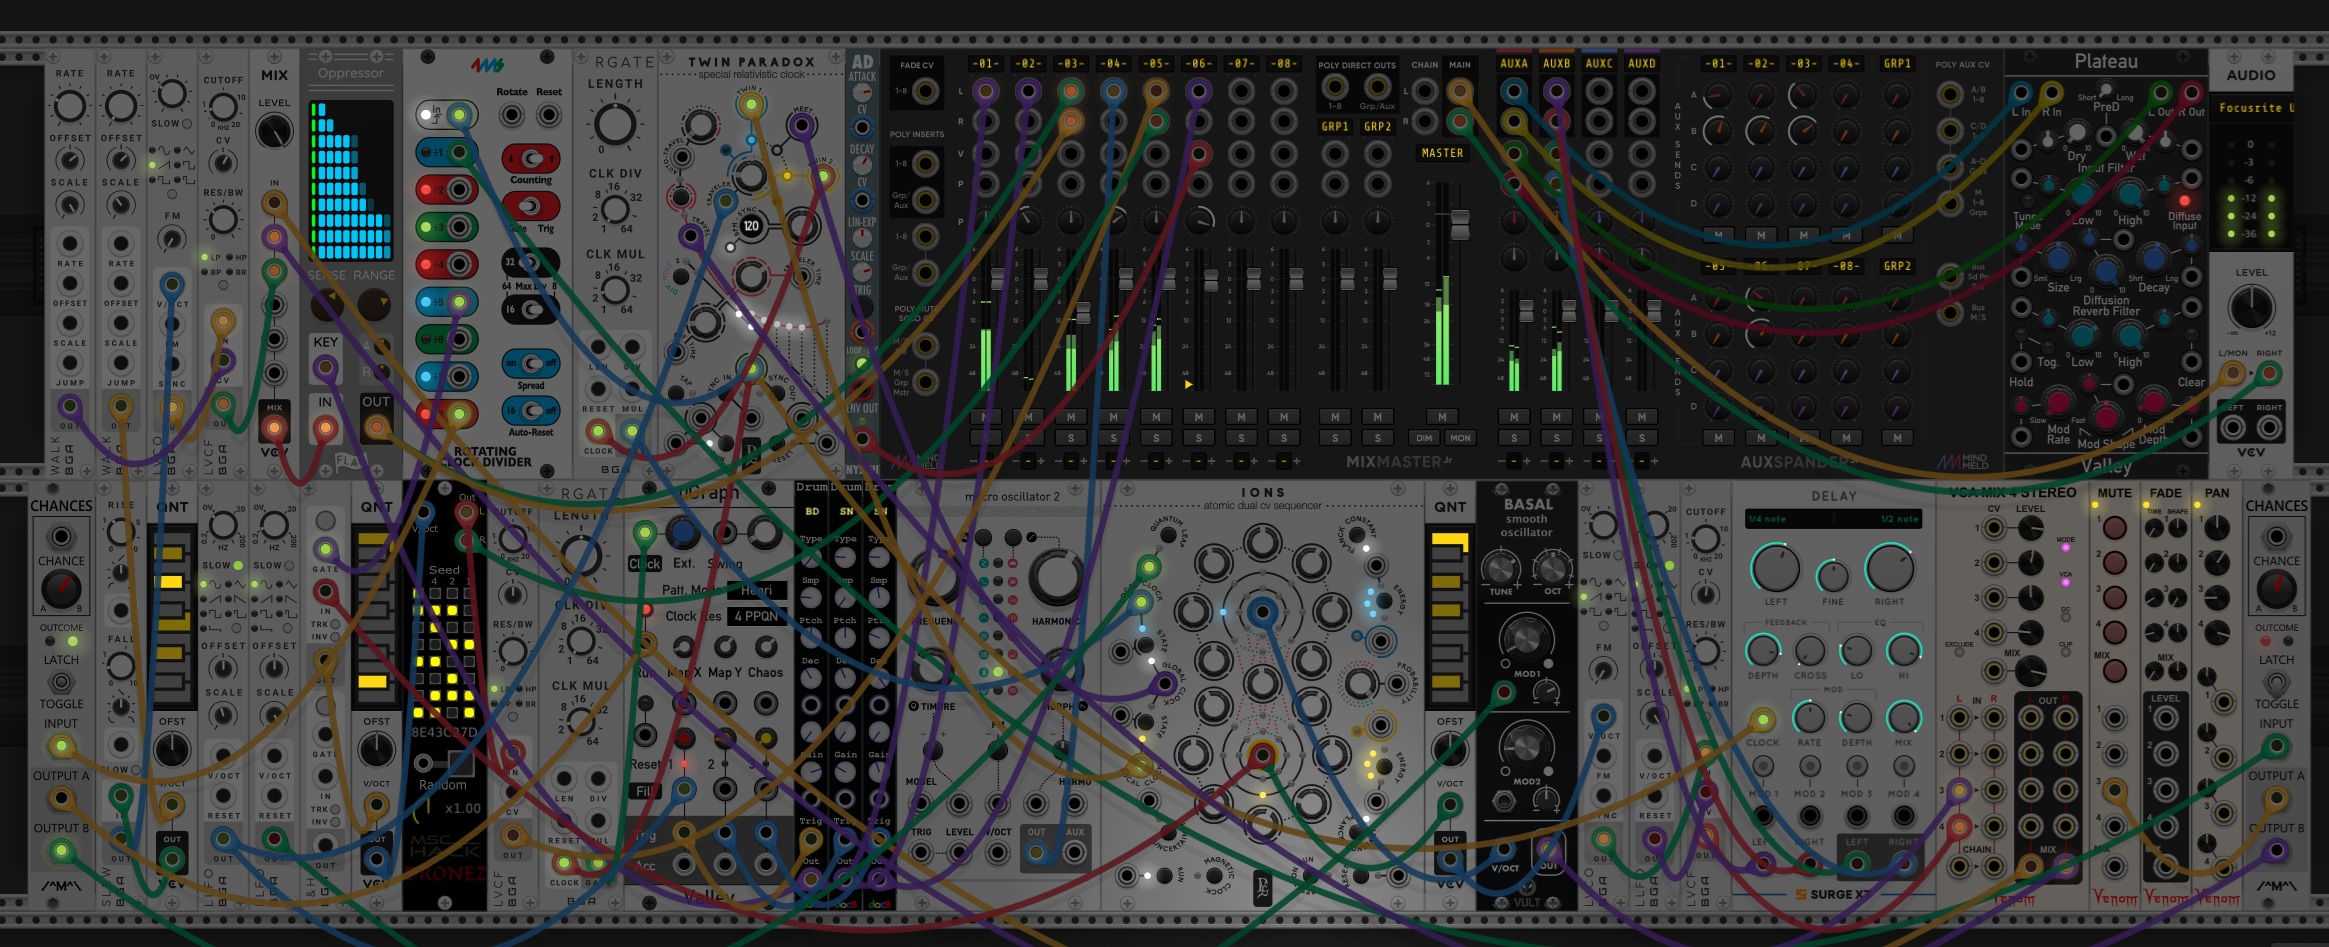Click the Delay LEFT time knob

[x=1775, y=569]
